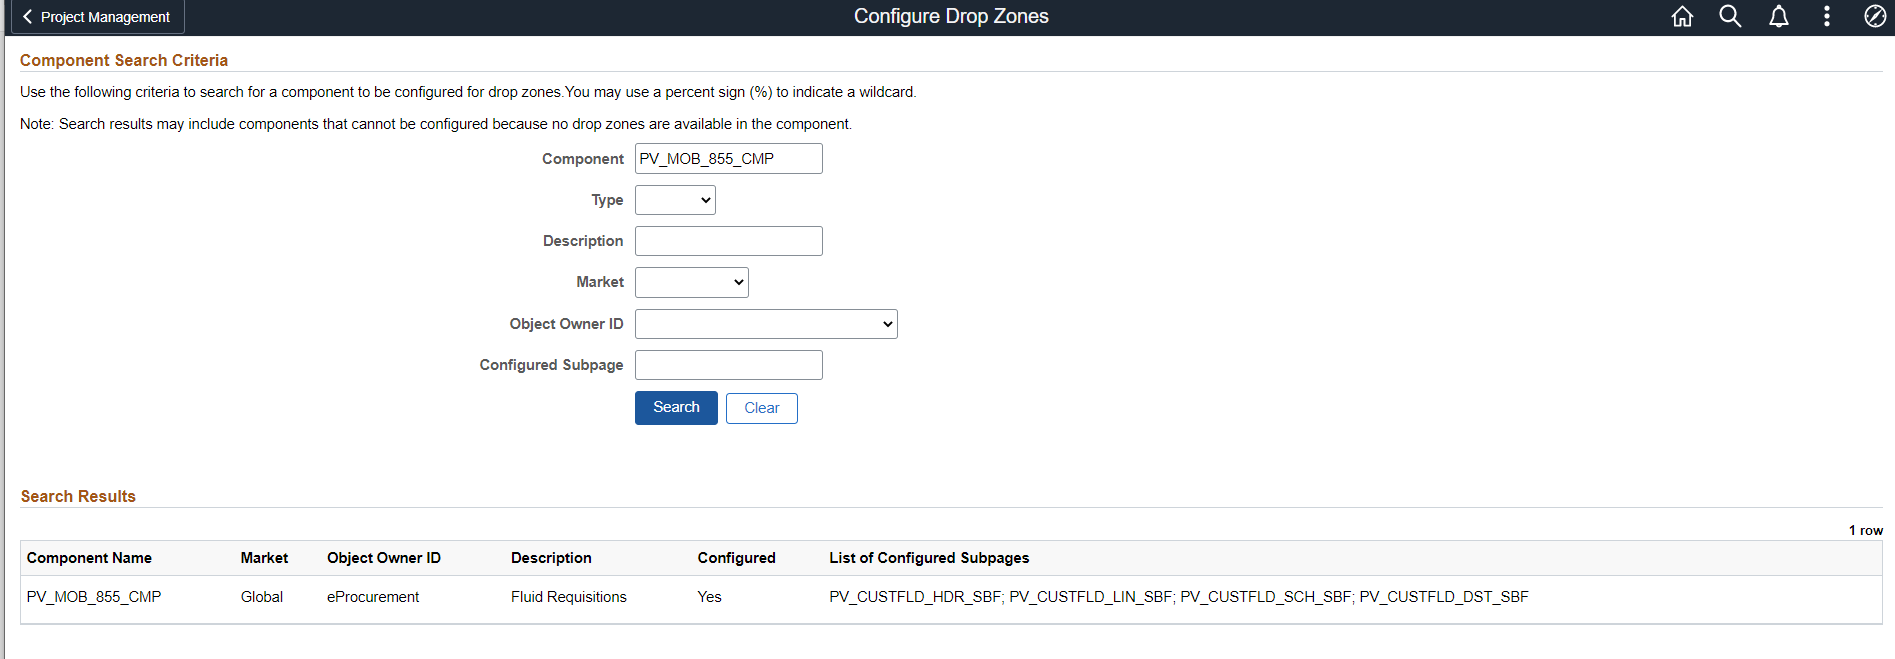Click the Fluid Requisitions description cell
1895x659 pixels.
click(x=568, y=597)
